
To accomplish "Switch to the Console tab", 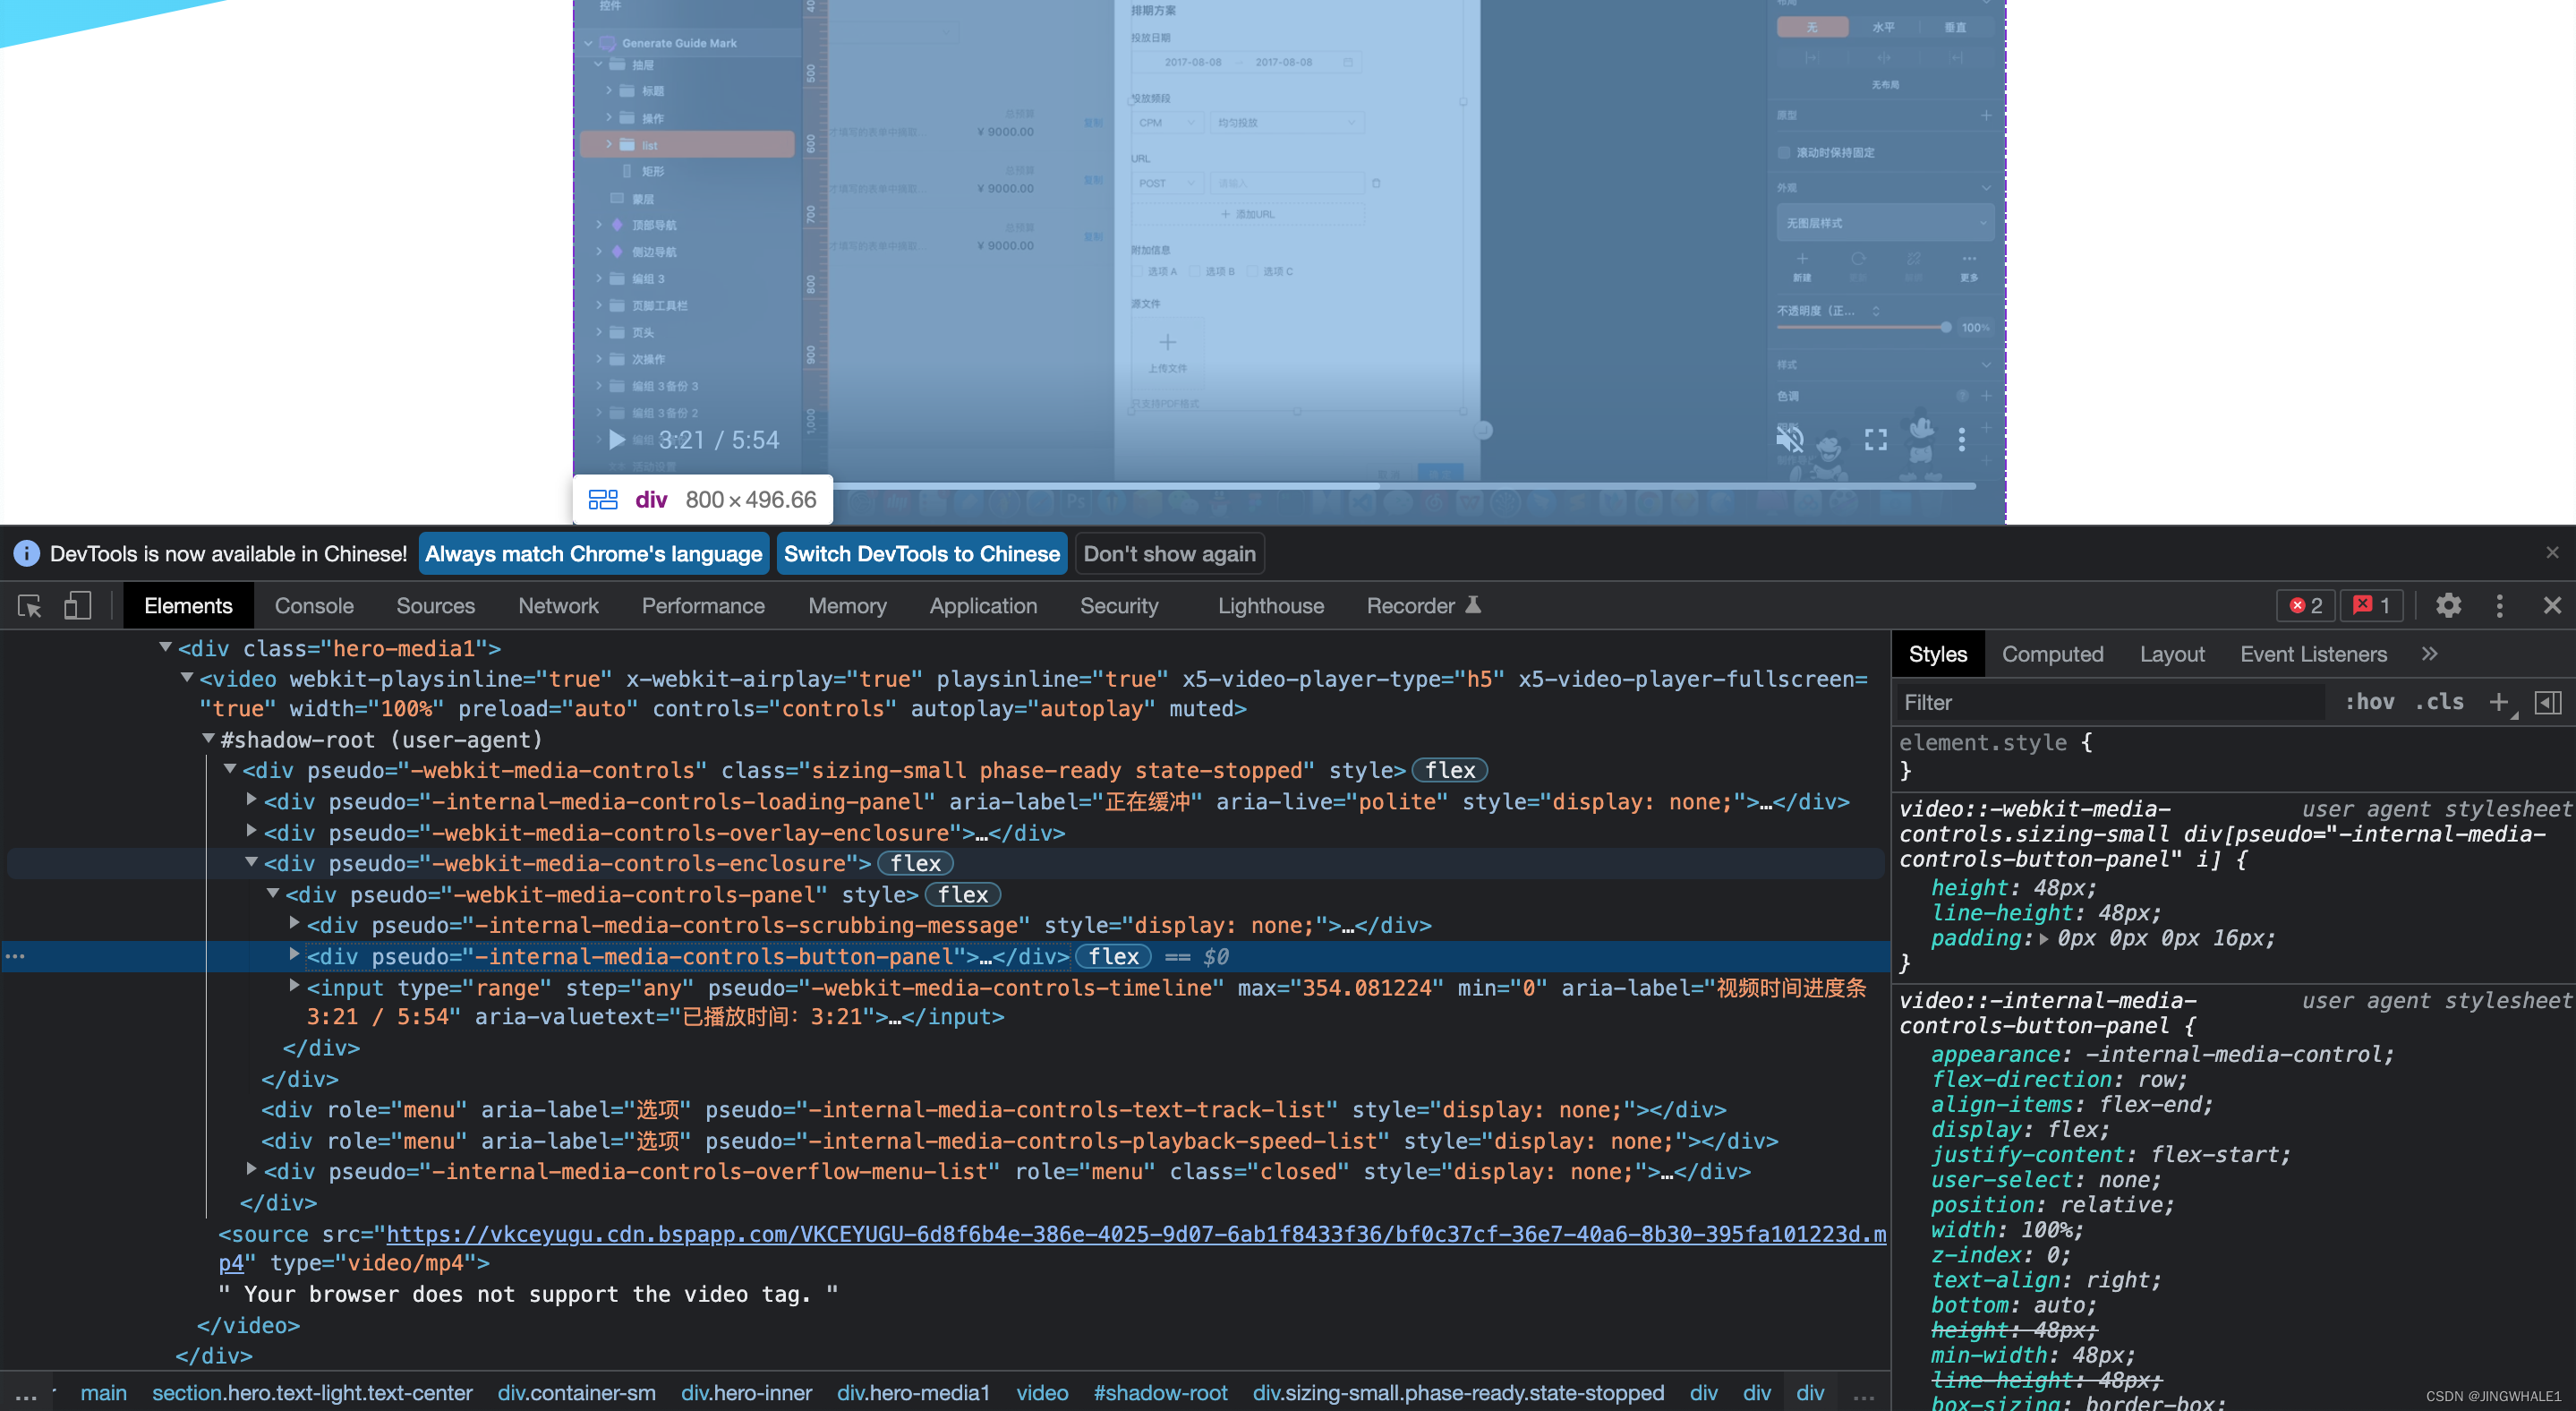I will [314, 606].
